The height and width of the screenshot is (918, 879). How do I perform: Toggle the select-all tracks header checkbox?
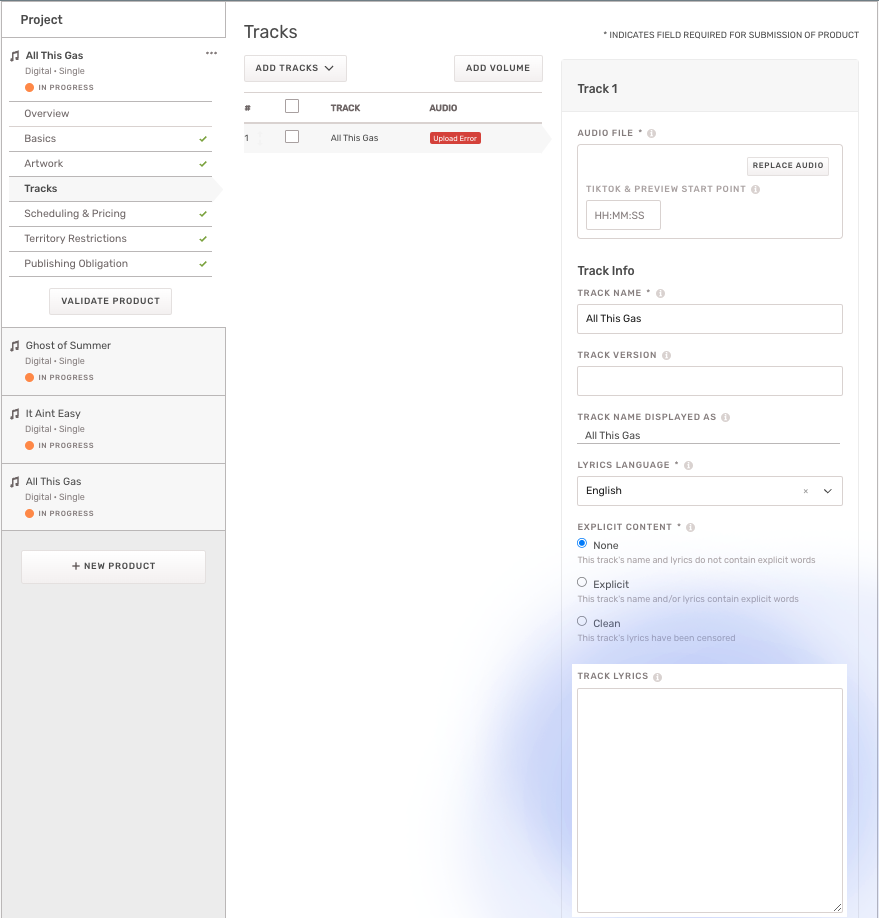pyautogui.click(x=292, y=106)
